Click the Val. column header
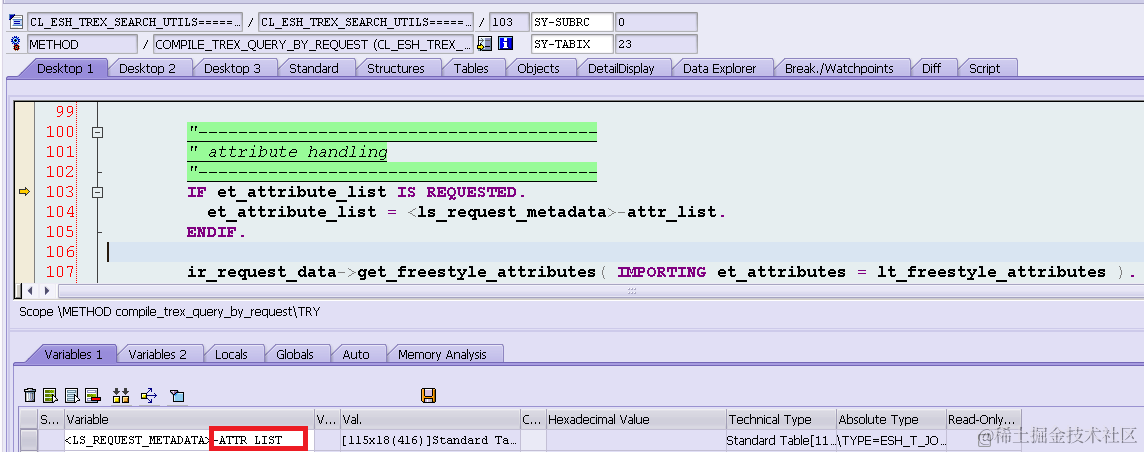 coord(430,419)
